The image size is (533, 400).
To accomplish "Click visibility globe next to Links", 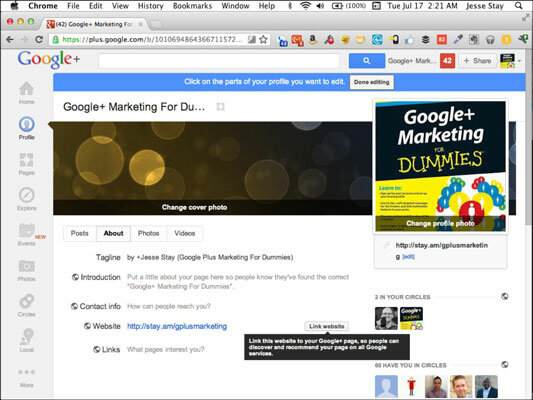I will pos(97,349).
